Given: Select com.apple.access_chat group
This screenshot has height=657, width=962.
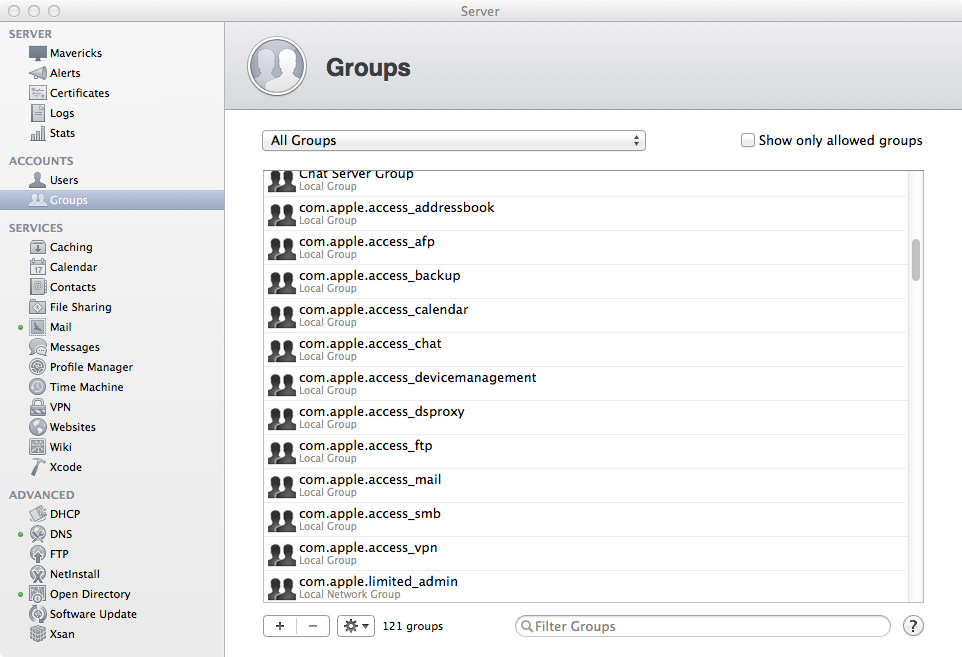Looking at the screenshot, I should (x=586, y=350).
